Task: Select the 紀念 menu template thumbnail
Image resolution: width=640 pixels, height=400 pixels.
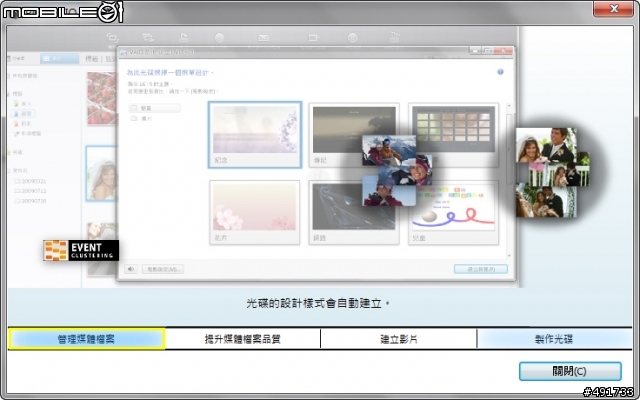Action: pos(255,135)
